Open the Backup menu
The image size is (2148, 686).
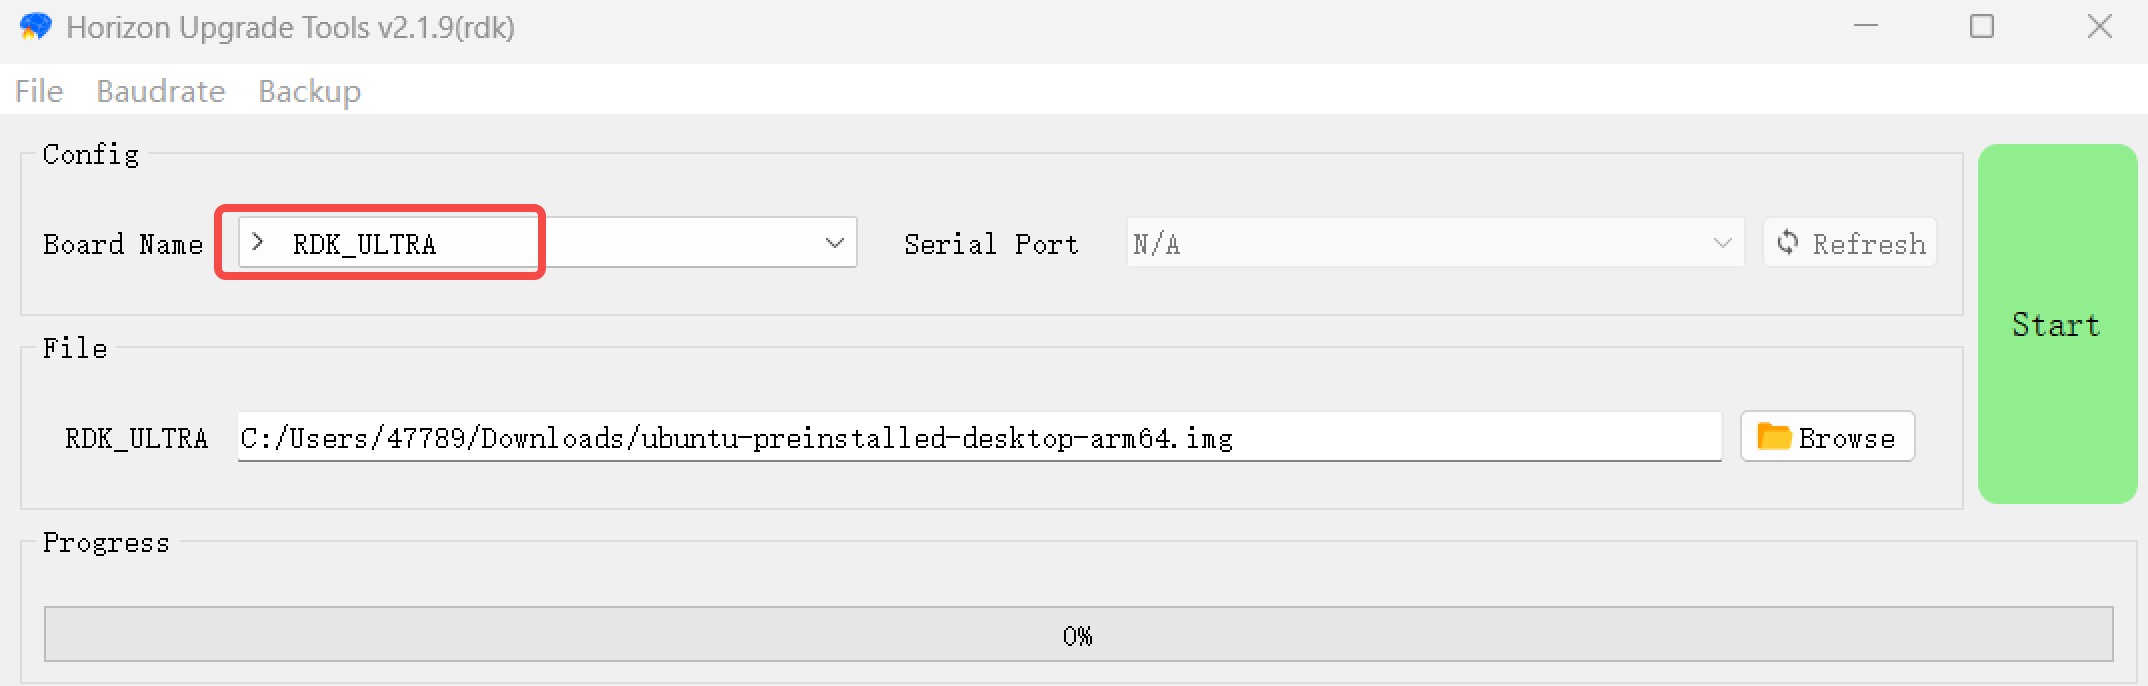point(309,91)
